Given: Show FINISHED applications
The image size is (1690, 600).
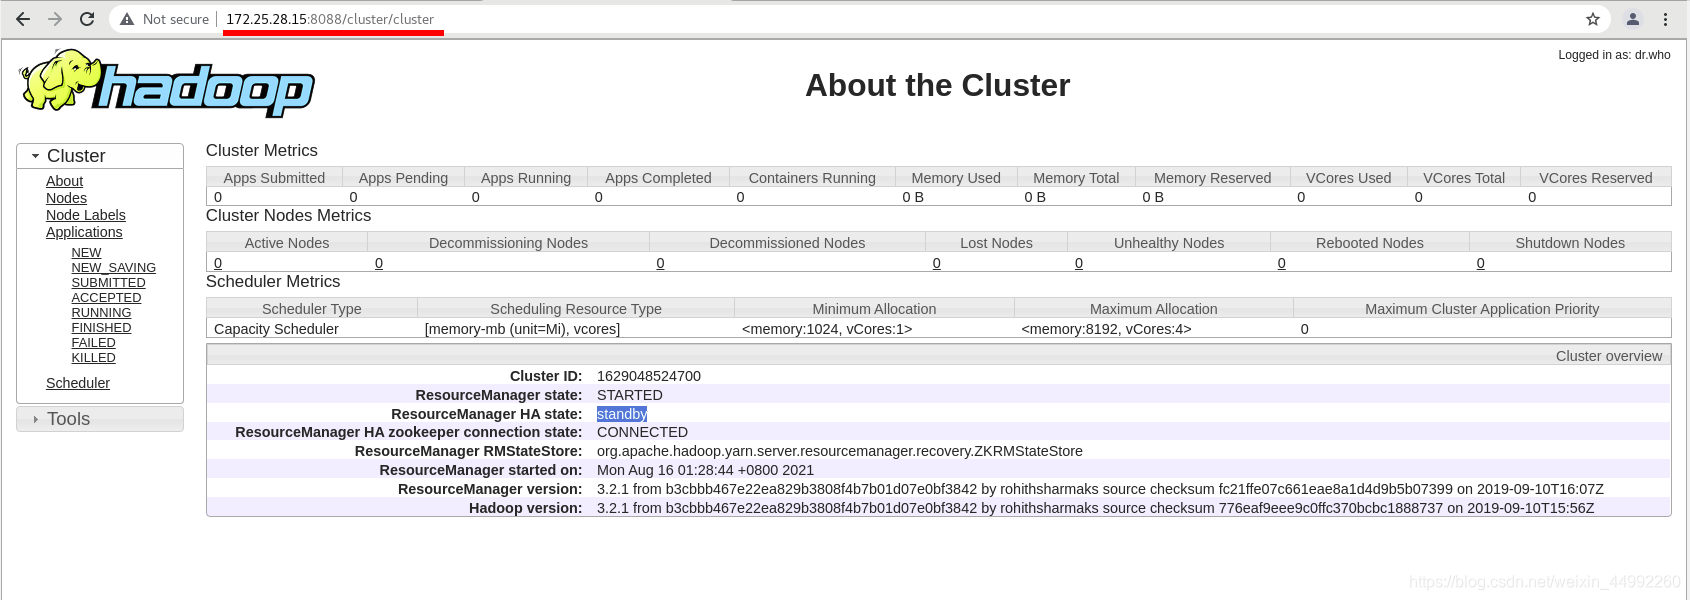Looking at the screenshot, I should coord(101,328).
